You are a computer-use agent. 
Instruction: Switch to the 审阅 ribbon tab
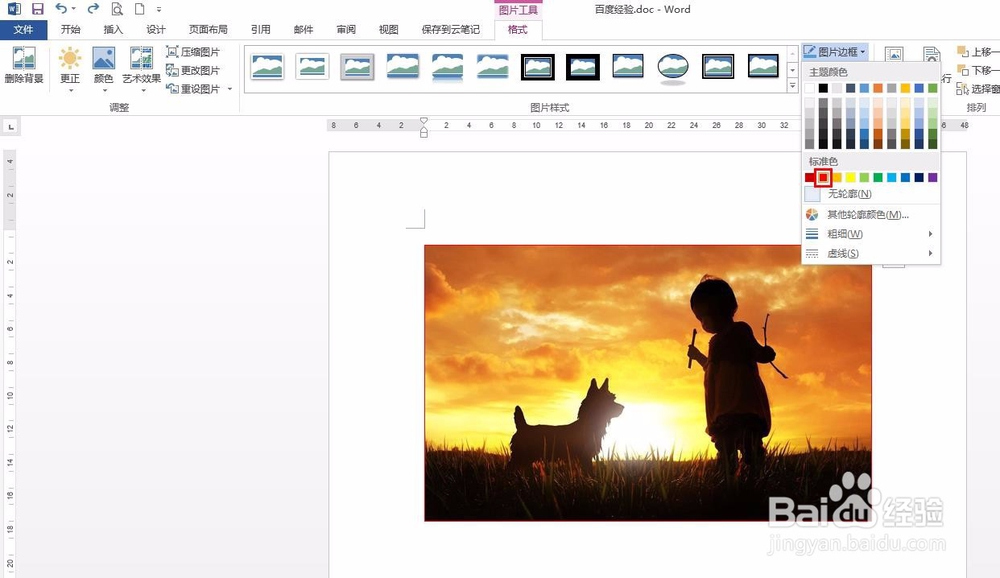346,29
